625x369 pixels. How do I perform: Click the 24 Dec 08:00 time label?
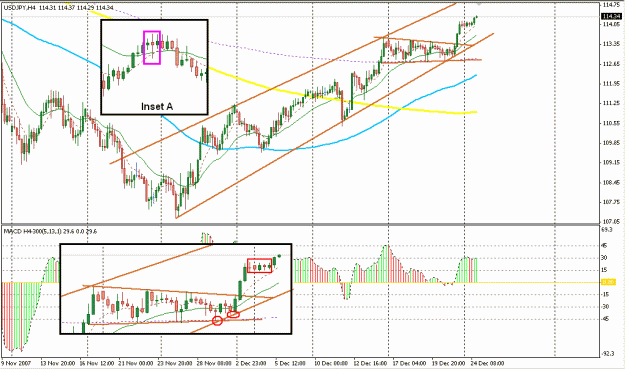[486, 363]
